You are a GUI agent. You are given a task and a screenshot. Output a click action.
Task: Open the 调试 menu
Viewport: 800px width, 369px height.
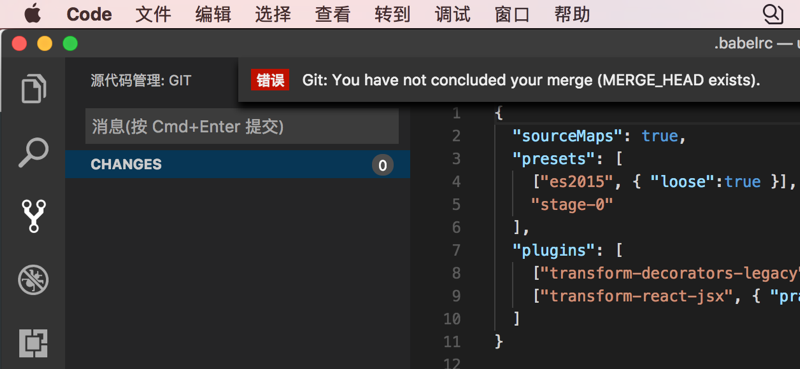453,14
